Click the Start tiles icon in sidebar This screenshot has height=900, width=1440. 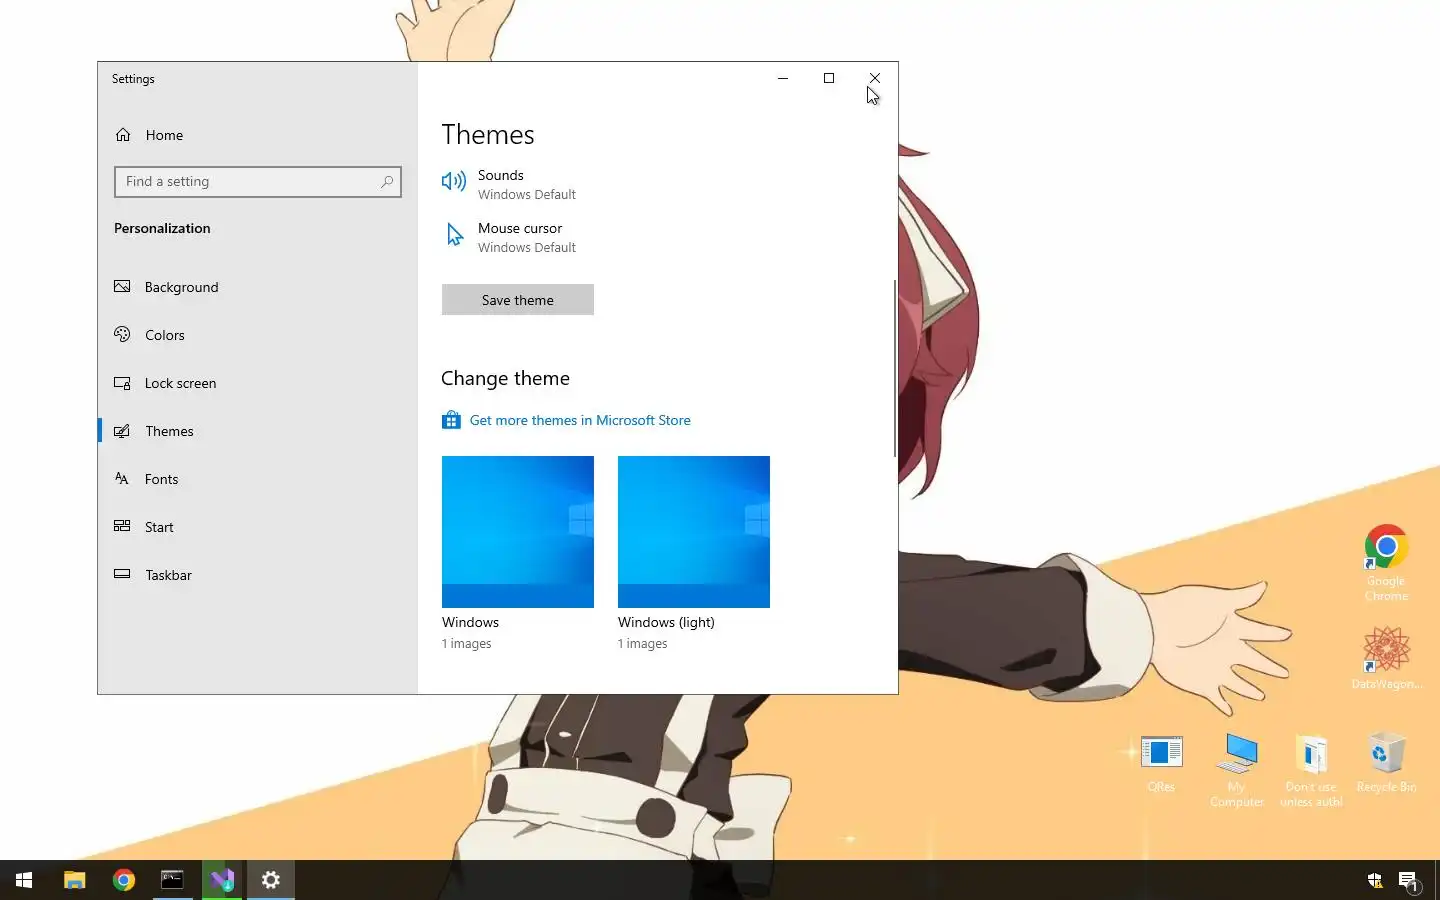point(122,526)
